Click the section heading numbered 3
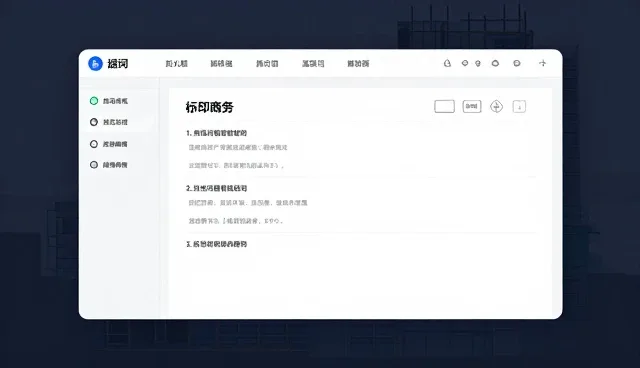Screen dimensions: 640x368 click(x=216, y=244)
